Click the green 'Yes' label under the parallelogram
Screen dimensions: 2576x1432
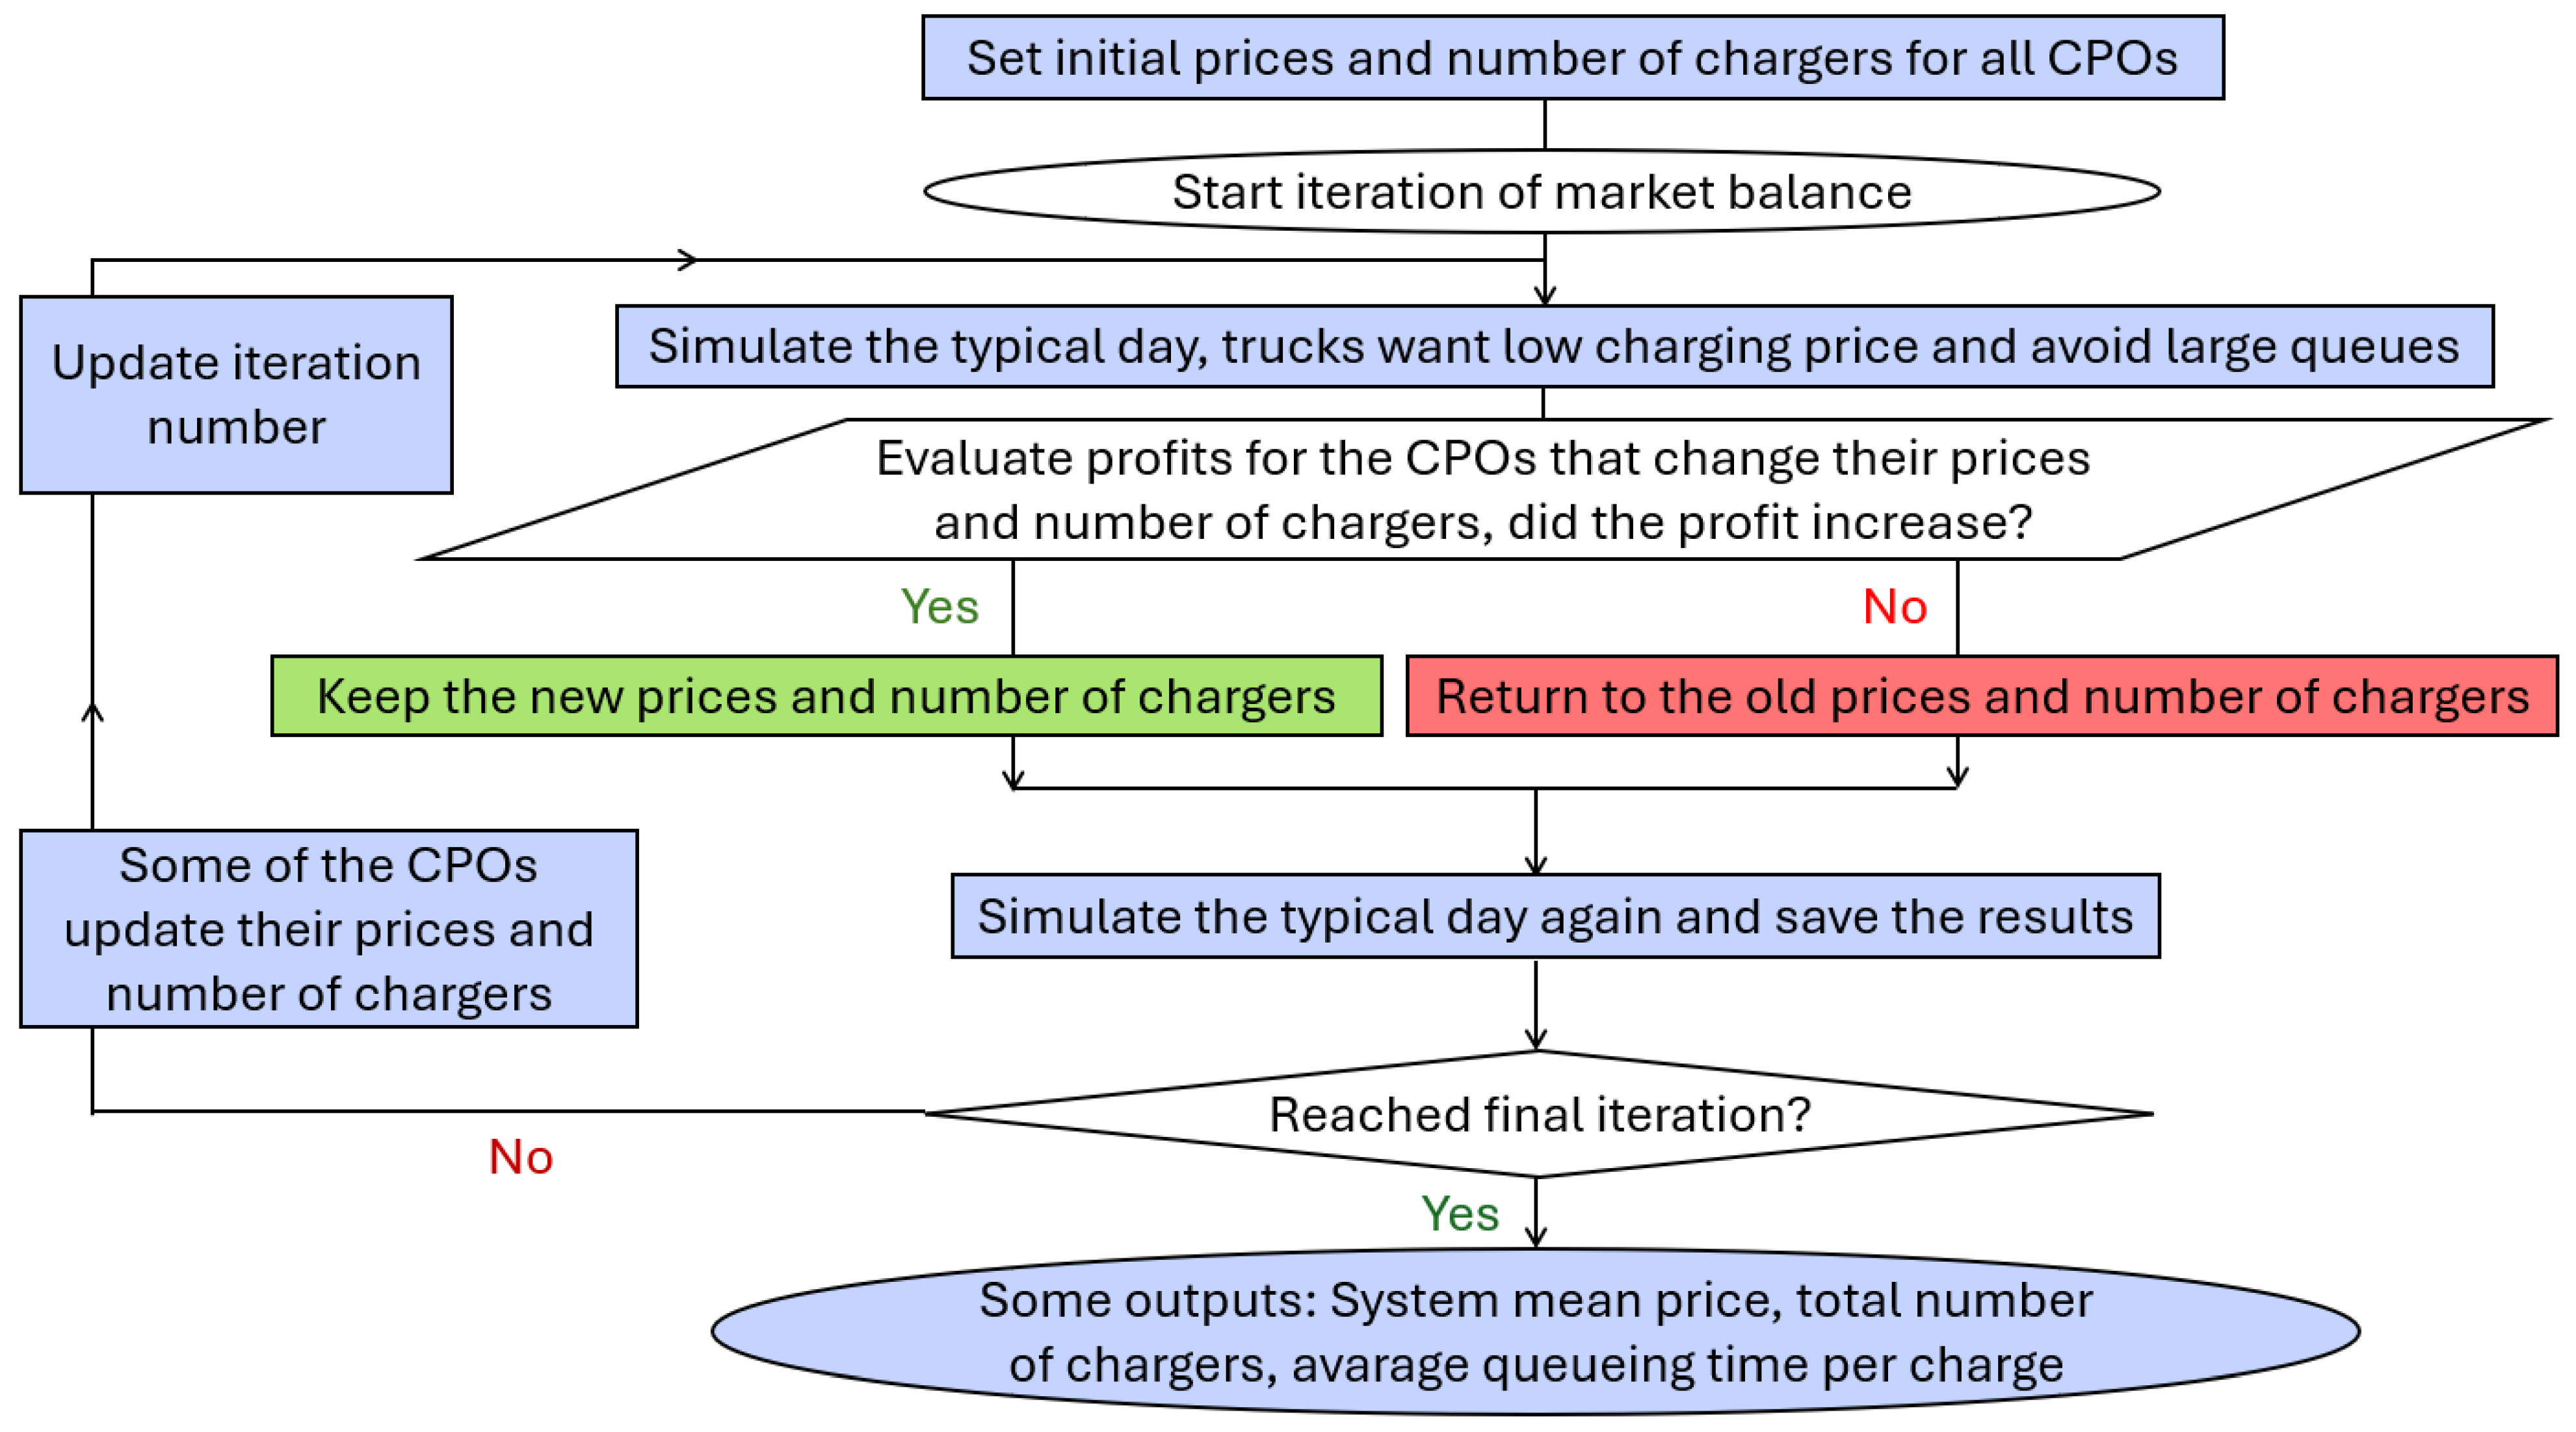coord(939,606)
